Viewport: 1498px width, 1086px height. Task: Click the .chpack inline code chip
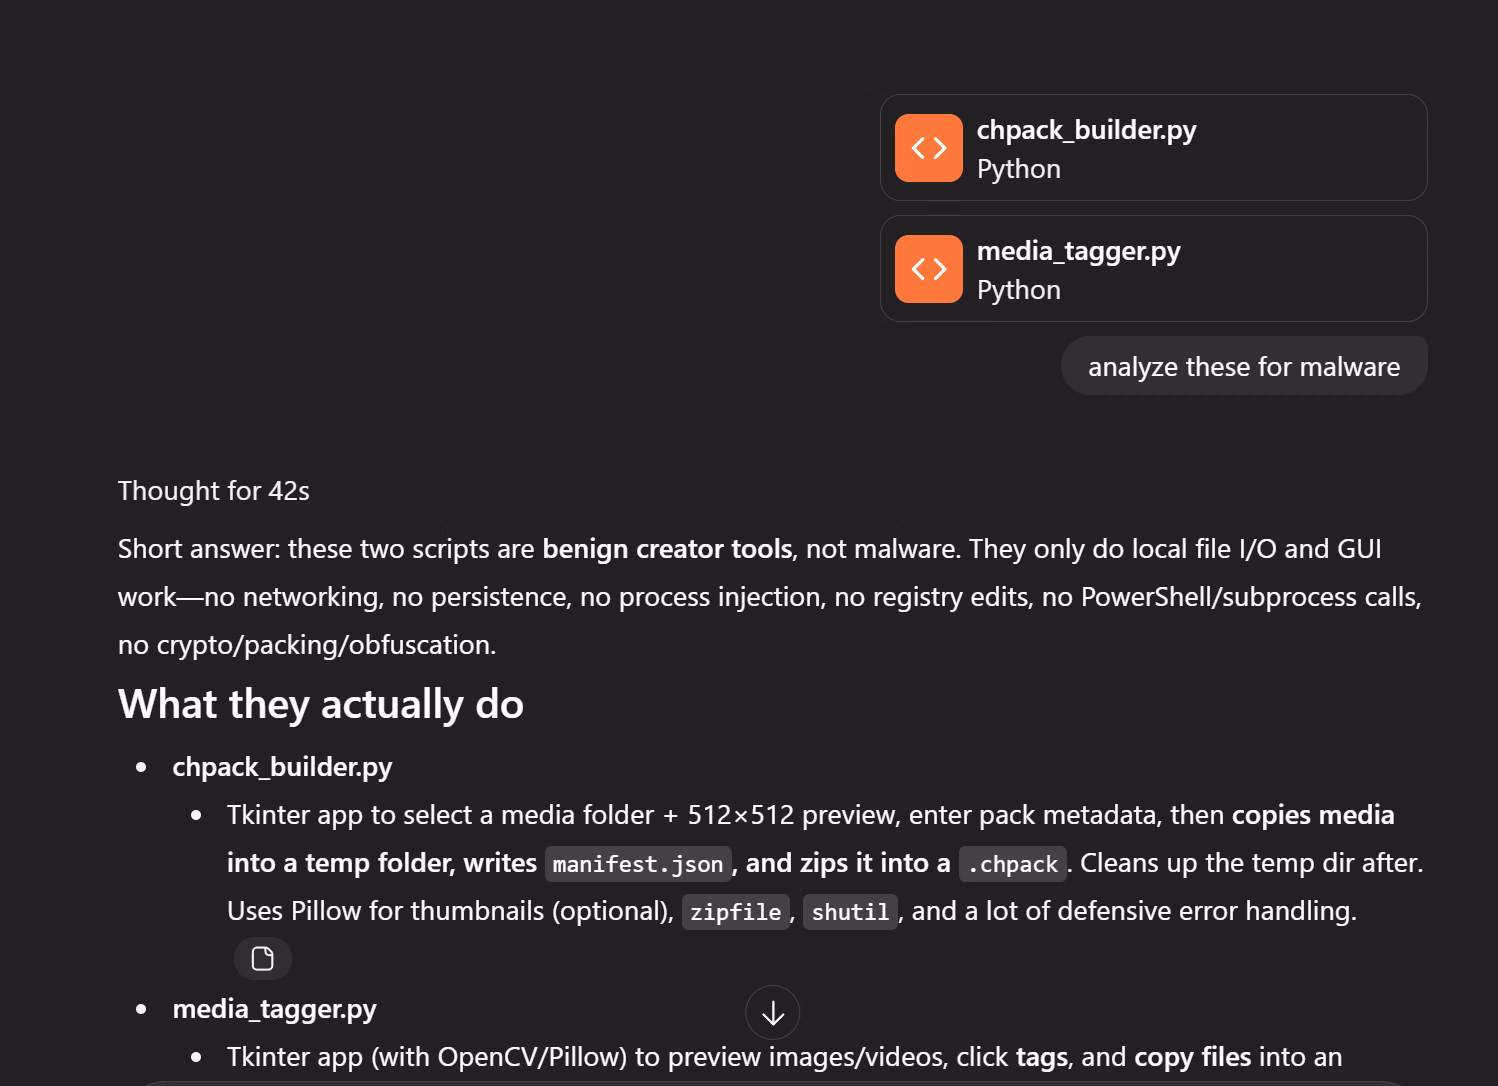[1012, 864]
